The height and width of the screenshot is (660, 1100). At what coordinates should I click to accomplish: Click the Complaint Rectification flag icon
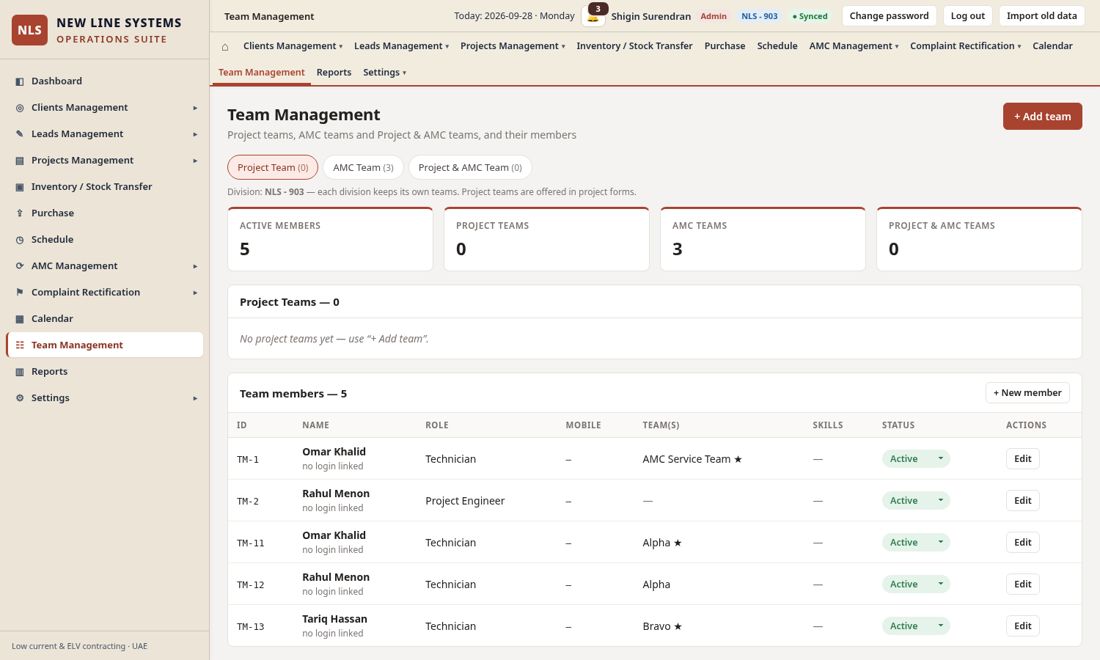(x=20, y=292)
